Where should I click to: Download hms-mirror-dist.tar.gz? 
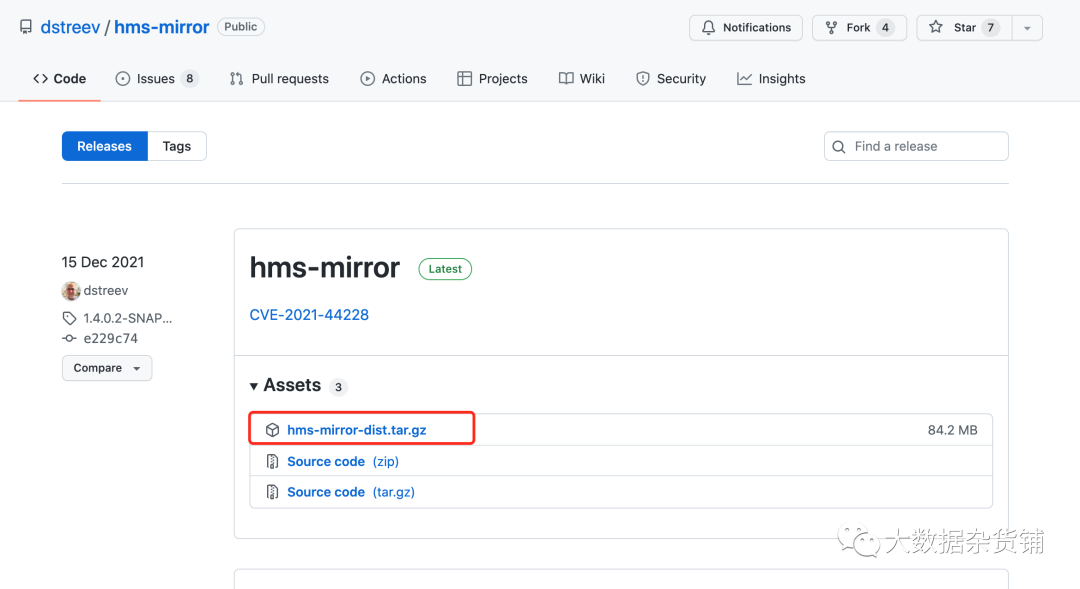coord(357,430)
